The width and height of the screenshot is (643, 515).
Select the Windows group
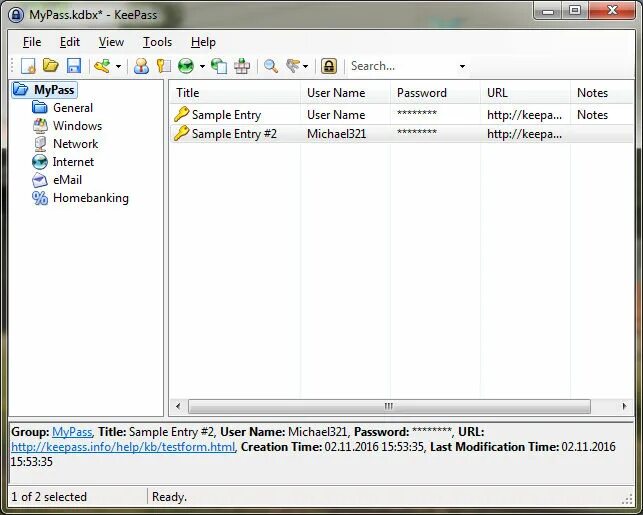coord(78,126)
